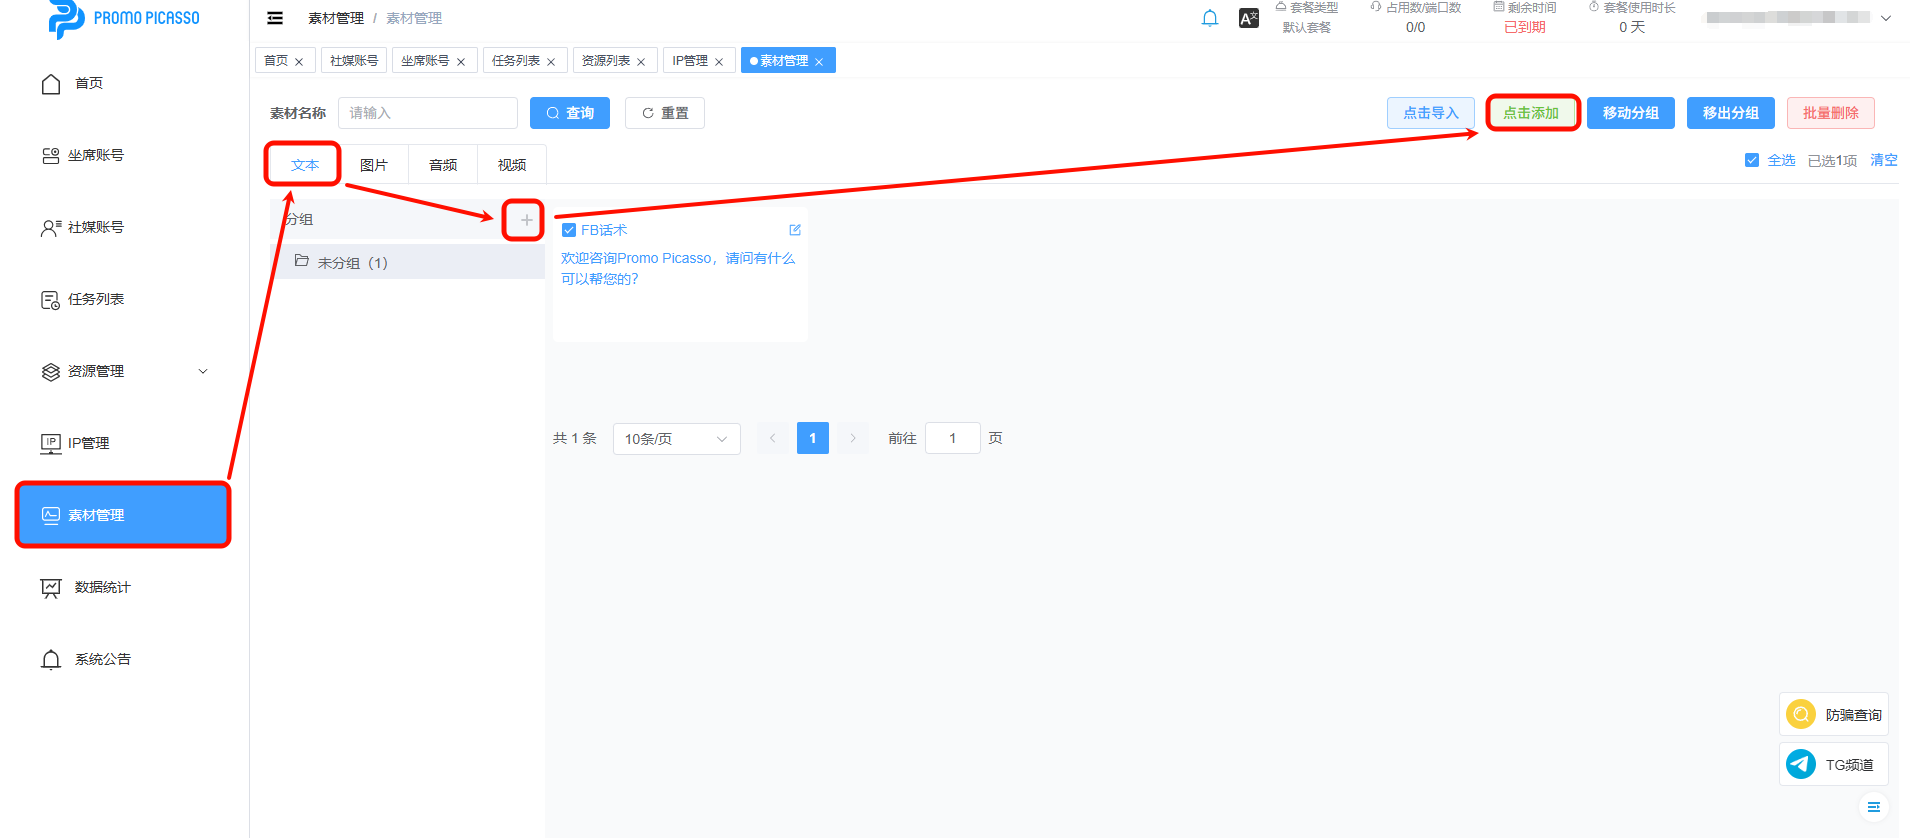This screenshot has height=838, width=1910.
Task: Switch to the 视频 material tab
Action: [512, 165]
